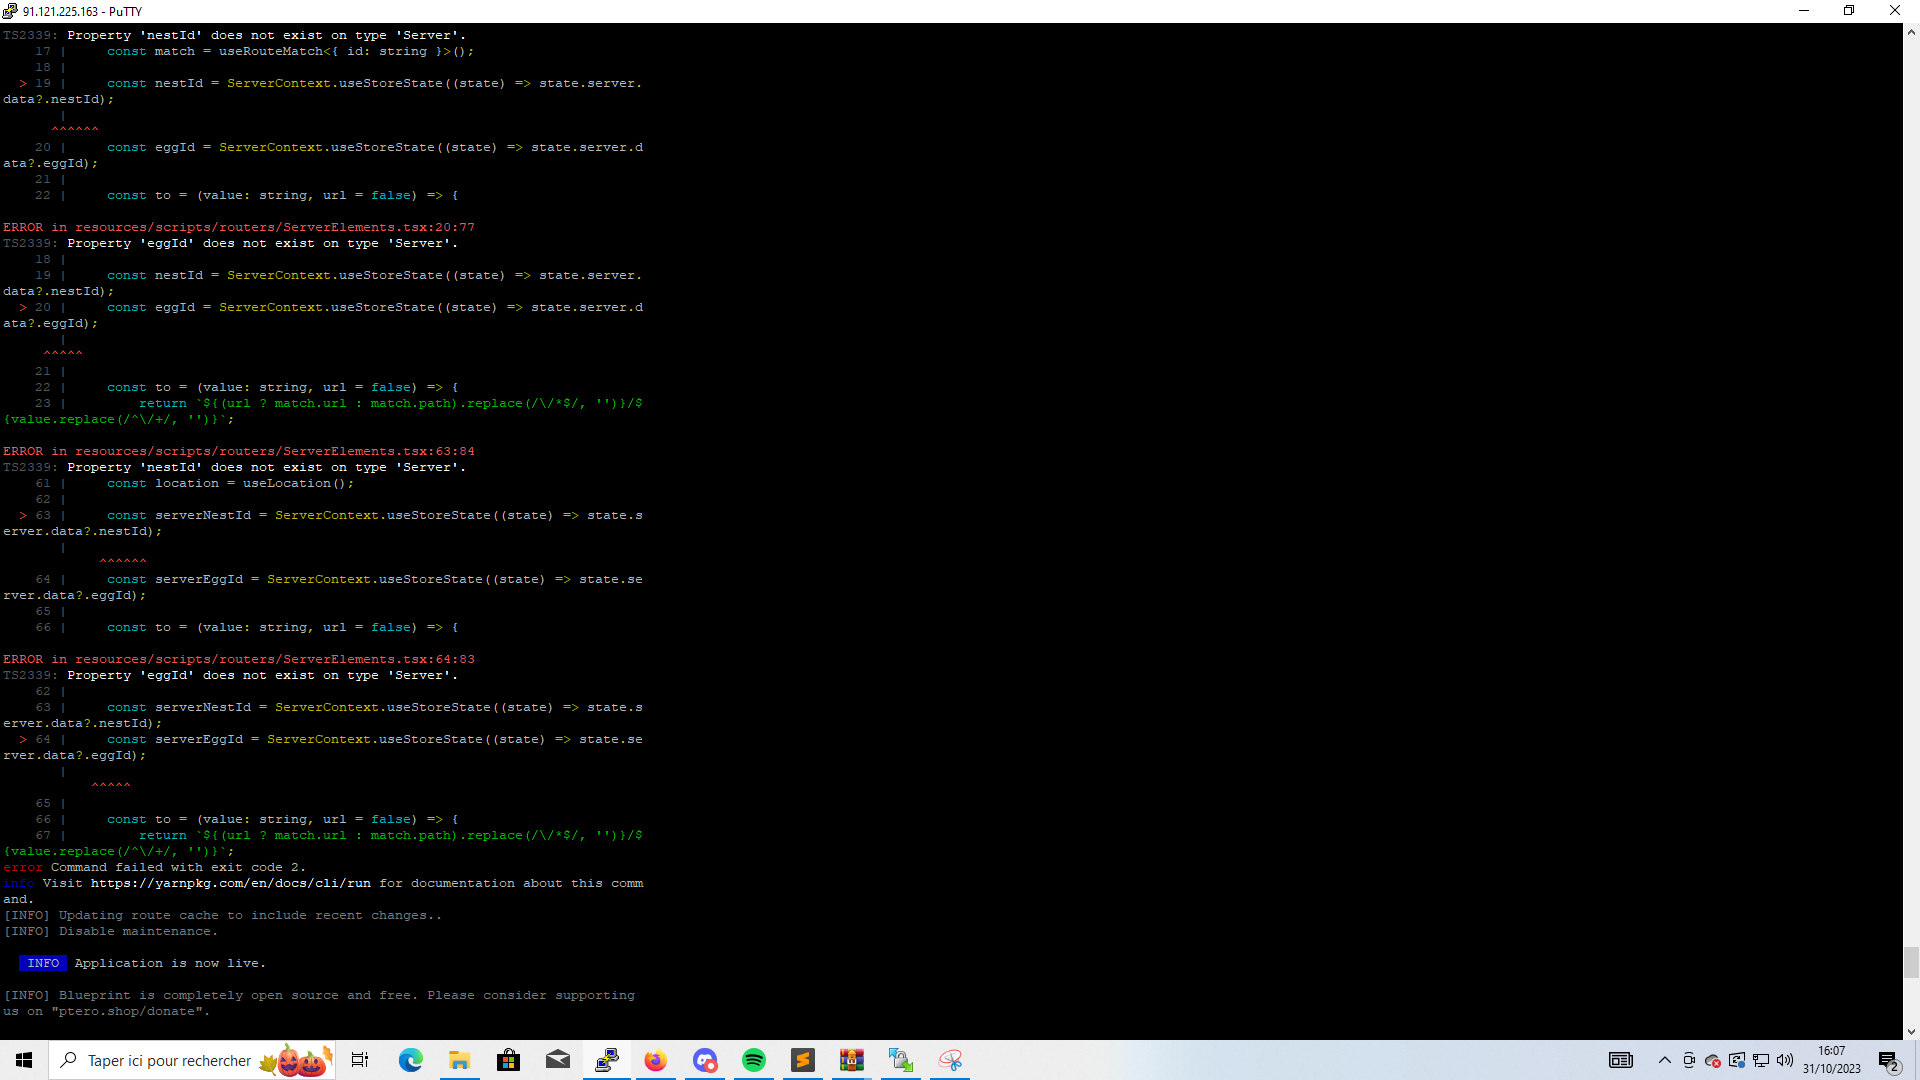This screenshot has width=1920, height=1080.
Task: Click the PuTTY vertical scrollbar thumb
Action: pyautogui.click(x=1911, y=962)
